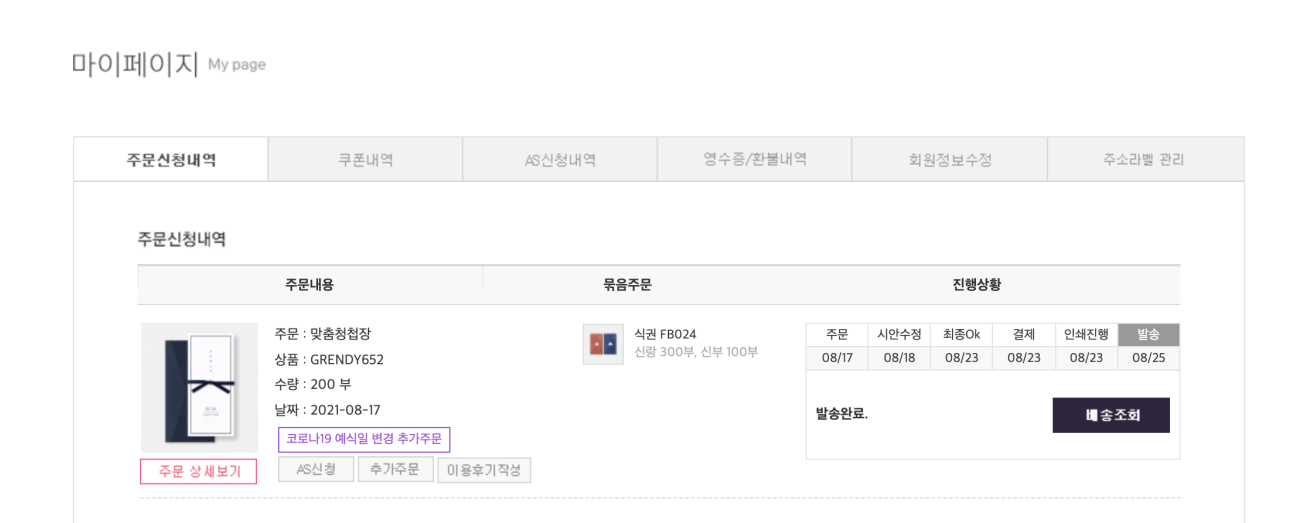Viewport: 1301px width, 523px height.
Task: Open the 주문신청내역 tab
Action: pyautogui.click(x=171, y=160)
